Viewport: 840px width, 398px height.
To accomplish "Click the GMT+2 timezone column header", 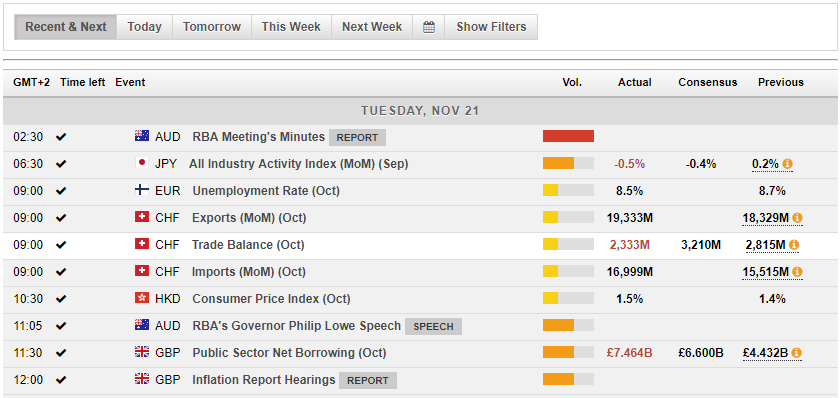I will coord(32,82).
